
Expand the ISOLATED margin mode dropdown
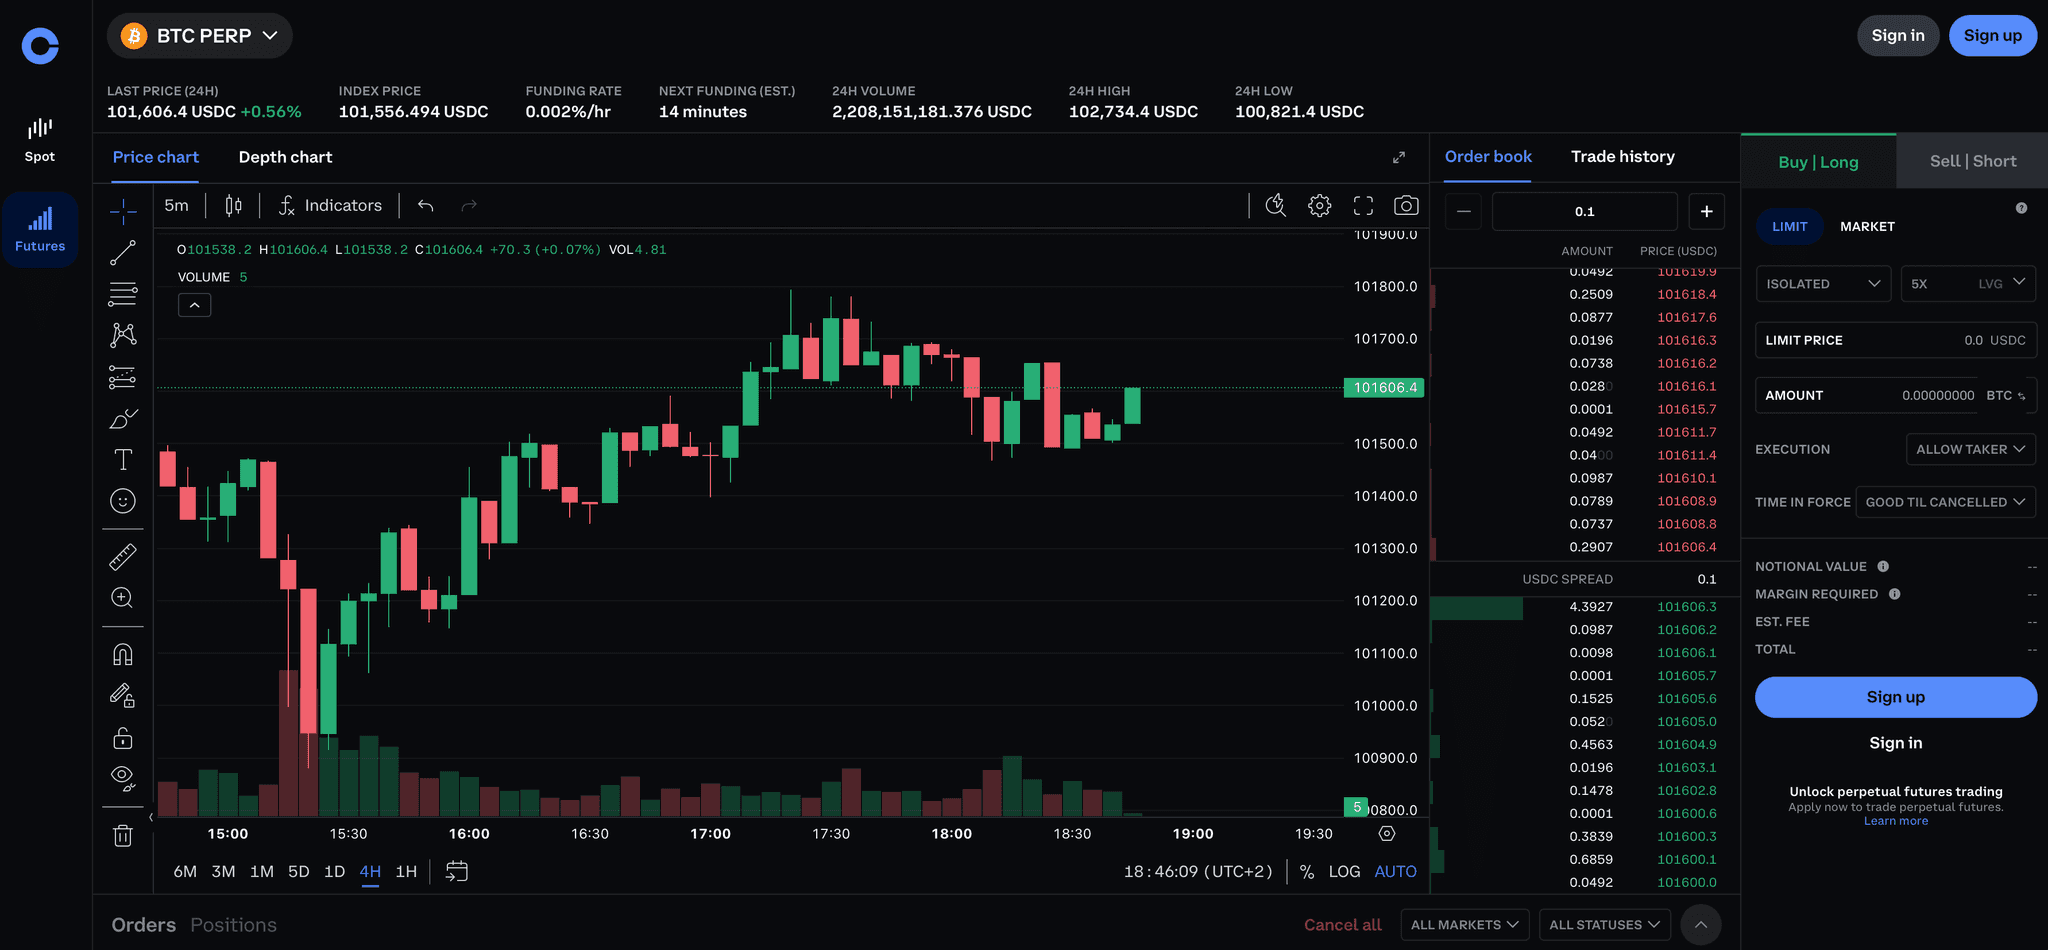[1822, 284]
